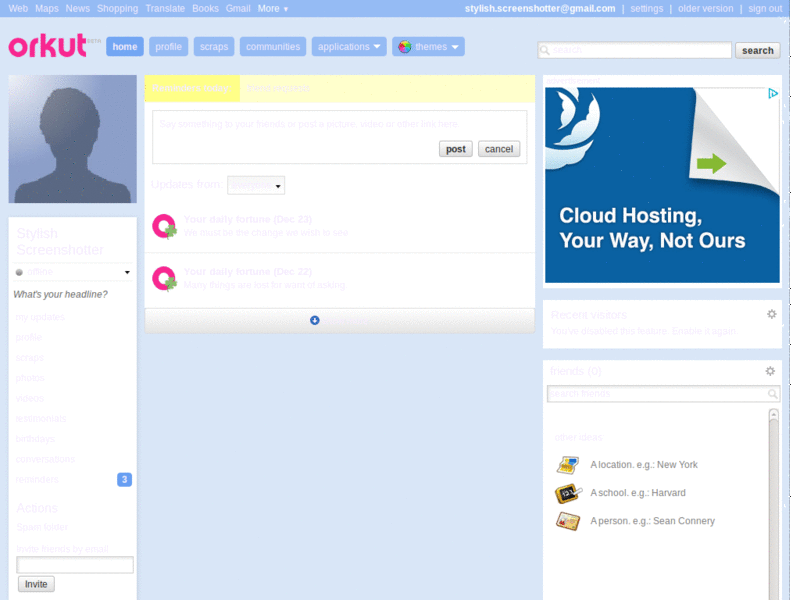Open Shopping in the Google bar
Screen dimensions: 800x600
[117, 9]
